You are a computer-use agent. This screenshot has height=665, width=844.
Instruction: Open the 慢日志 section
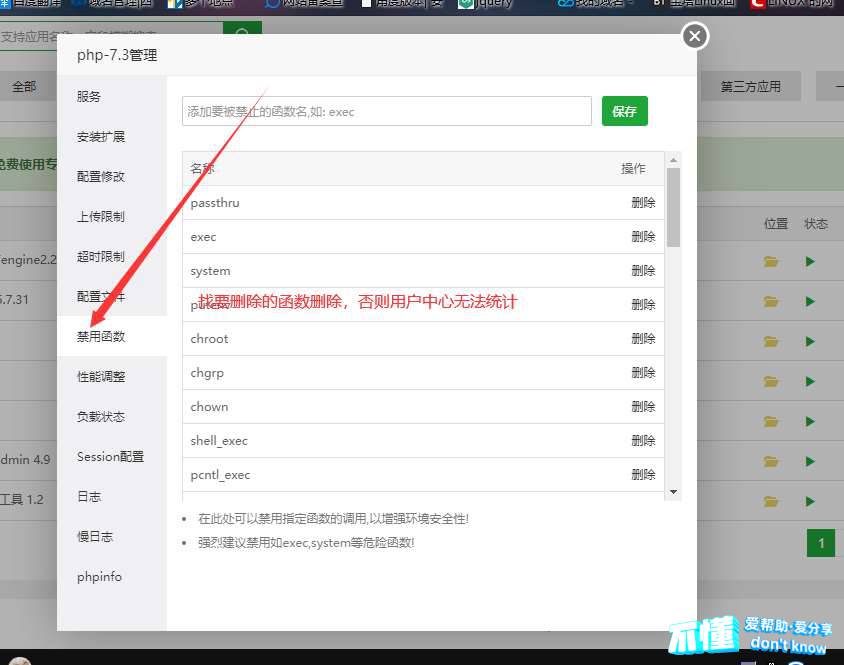[95, 536]
